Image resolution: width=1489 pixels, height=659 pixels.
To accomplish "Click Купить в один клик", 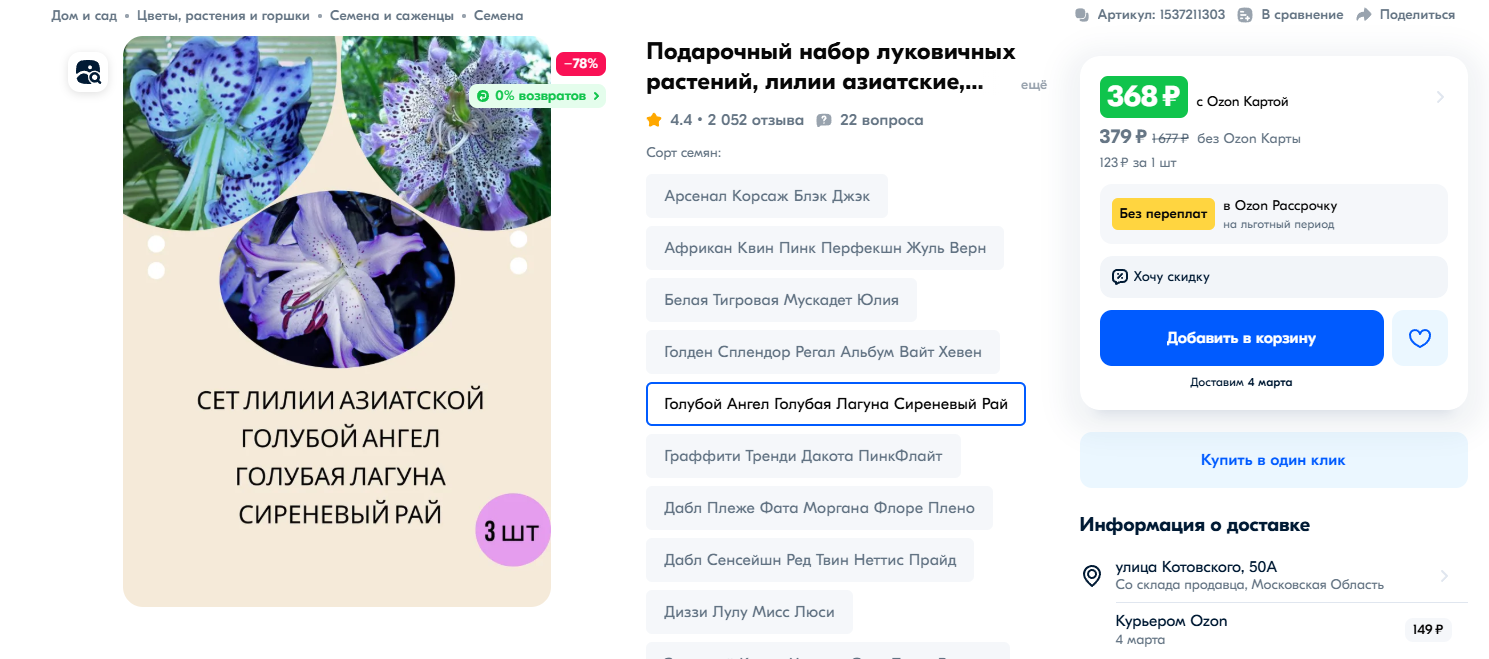I will [x=1273, y=460].
